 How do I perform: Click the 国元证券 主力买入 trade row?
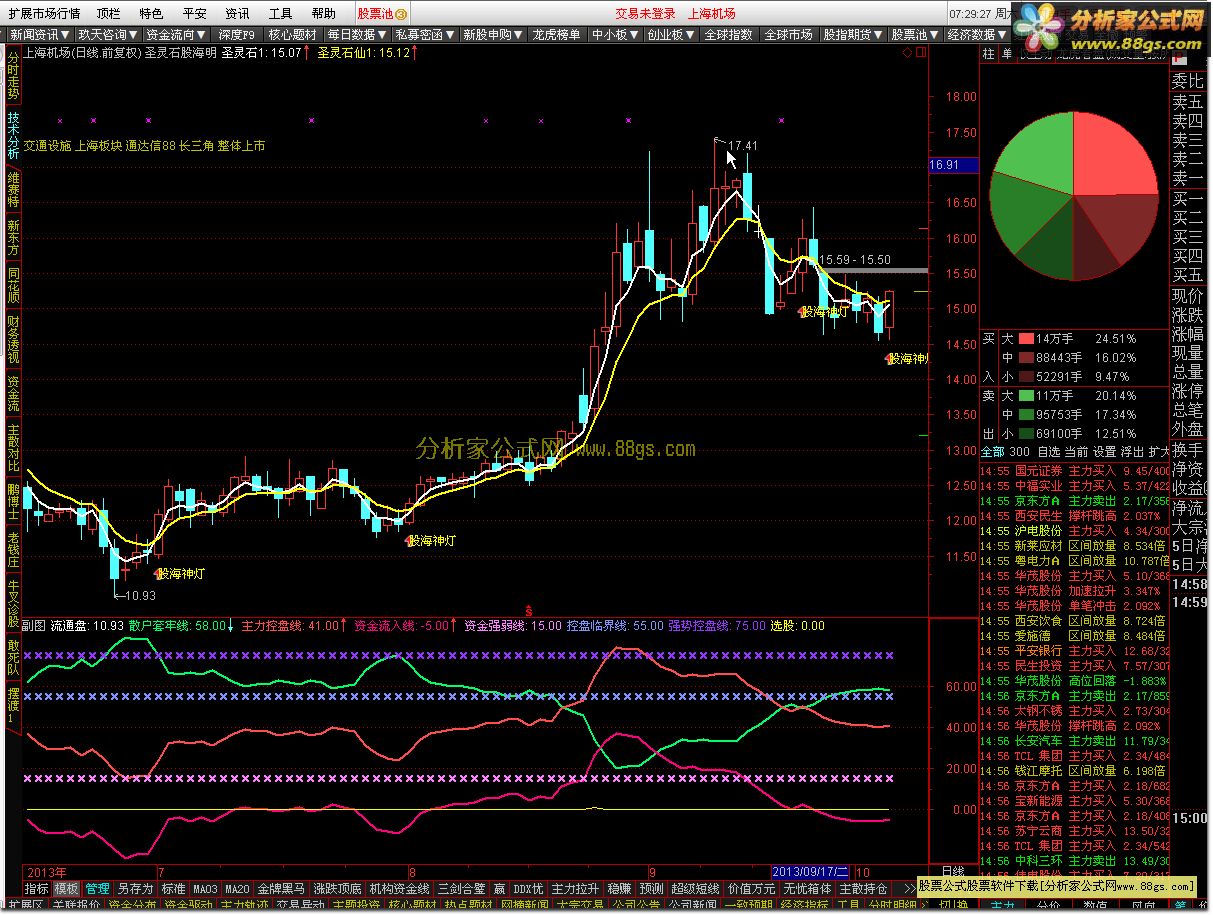(1074, 470)
